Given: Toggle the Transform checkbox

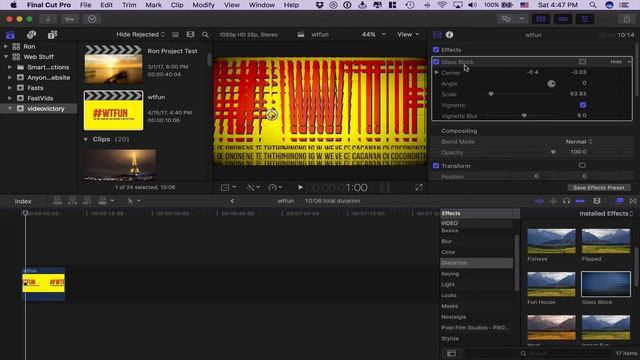Looking at the screenshot, I should point(436,166).
